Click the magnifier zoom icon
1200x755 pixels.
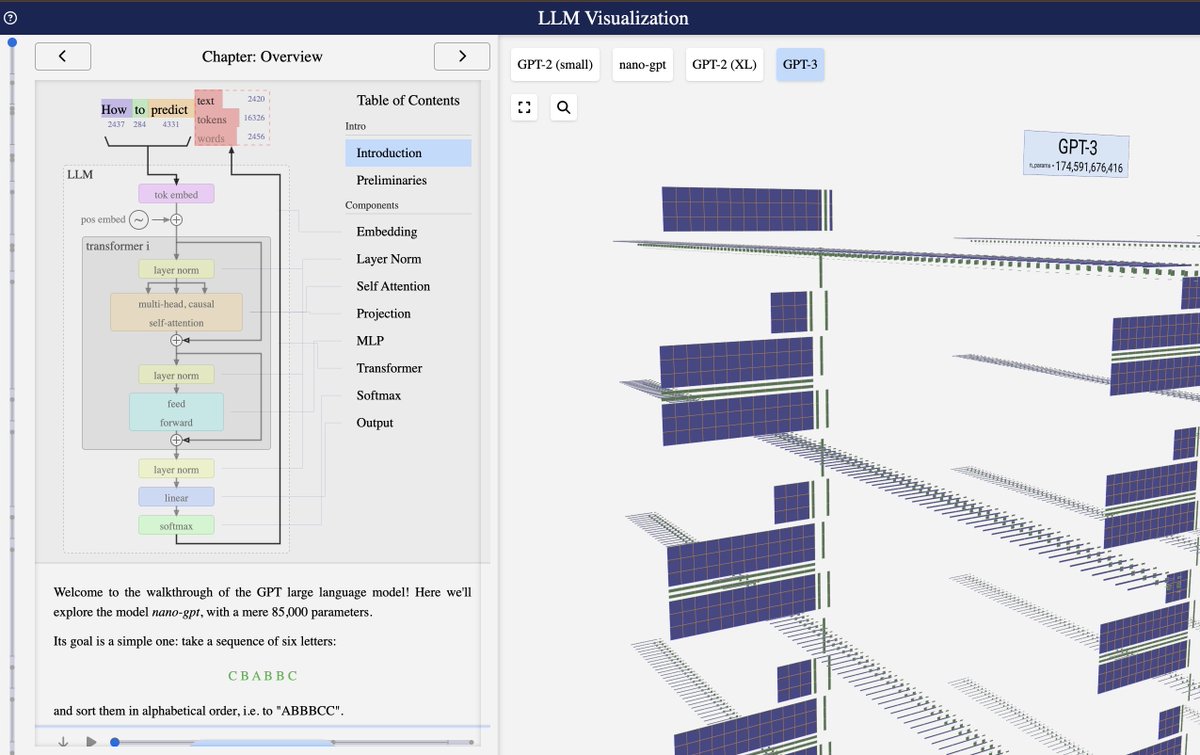pos(564,107)
